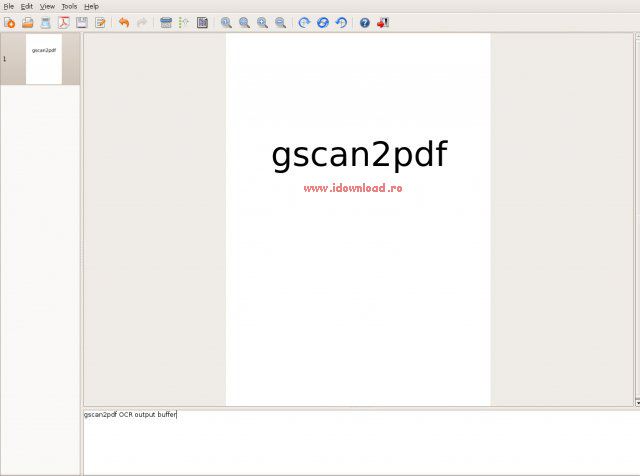Click the zoom to fit magnifier icon
Image resolution: width=640 pixels, height=476 pixels.
244,23
